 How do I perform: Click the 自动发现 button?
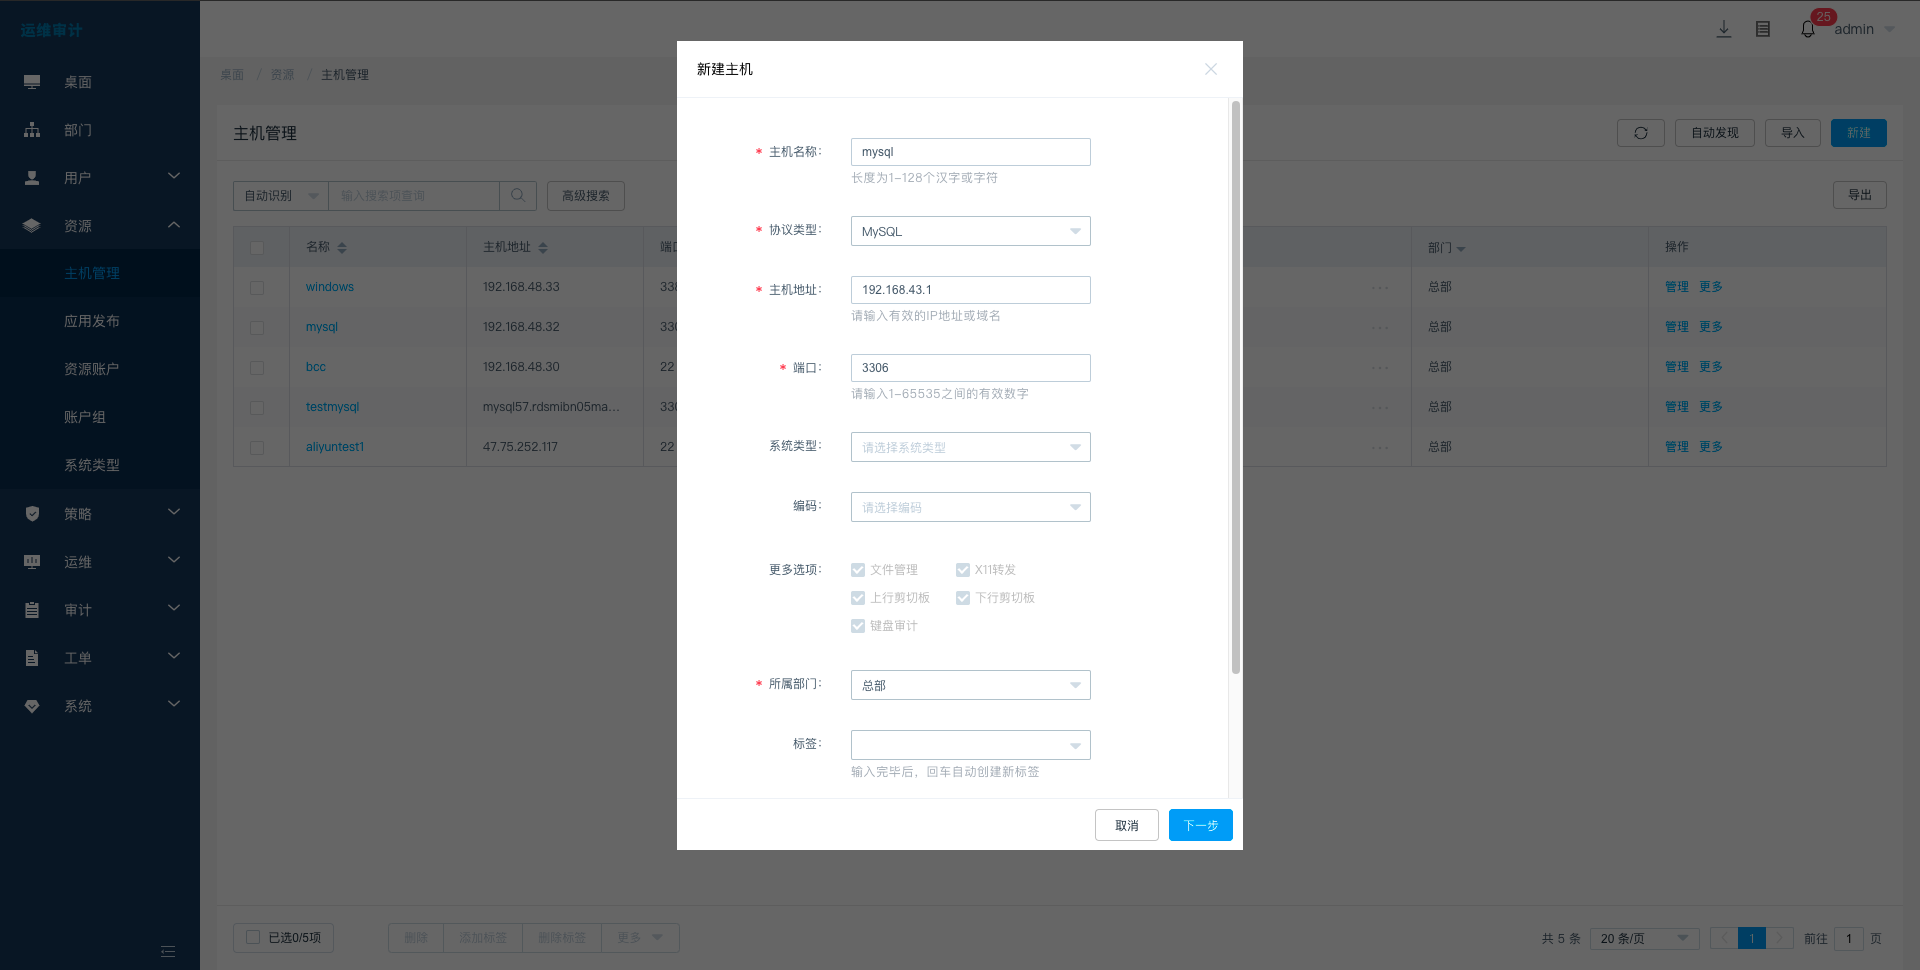(1715, 133)
